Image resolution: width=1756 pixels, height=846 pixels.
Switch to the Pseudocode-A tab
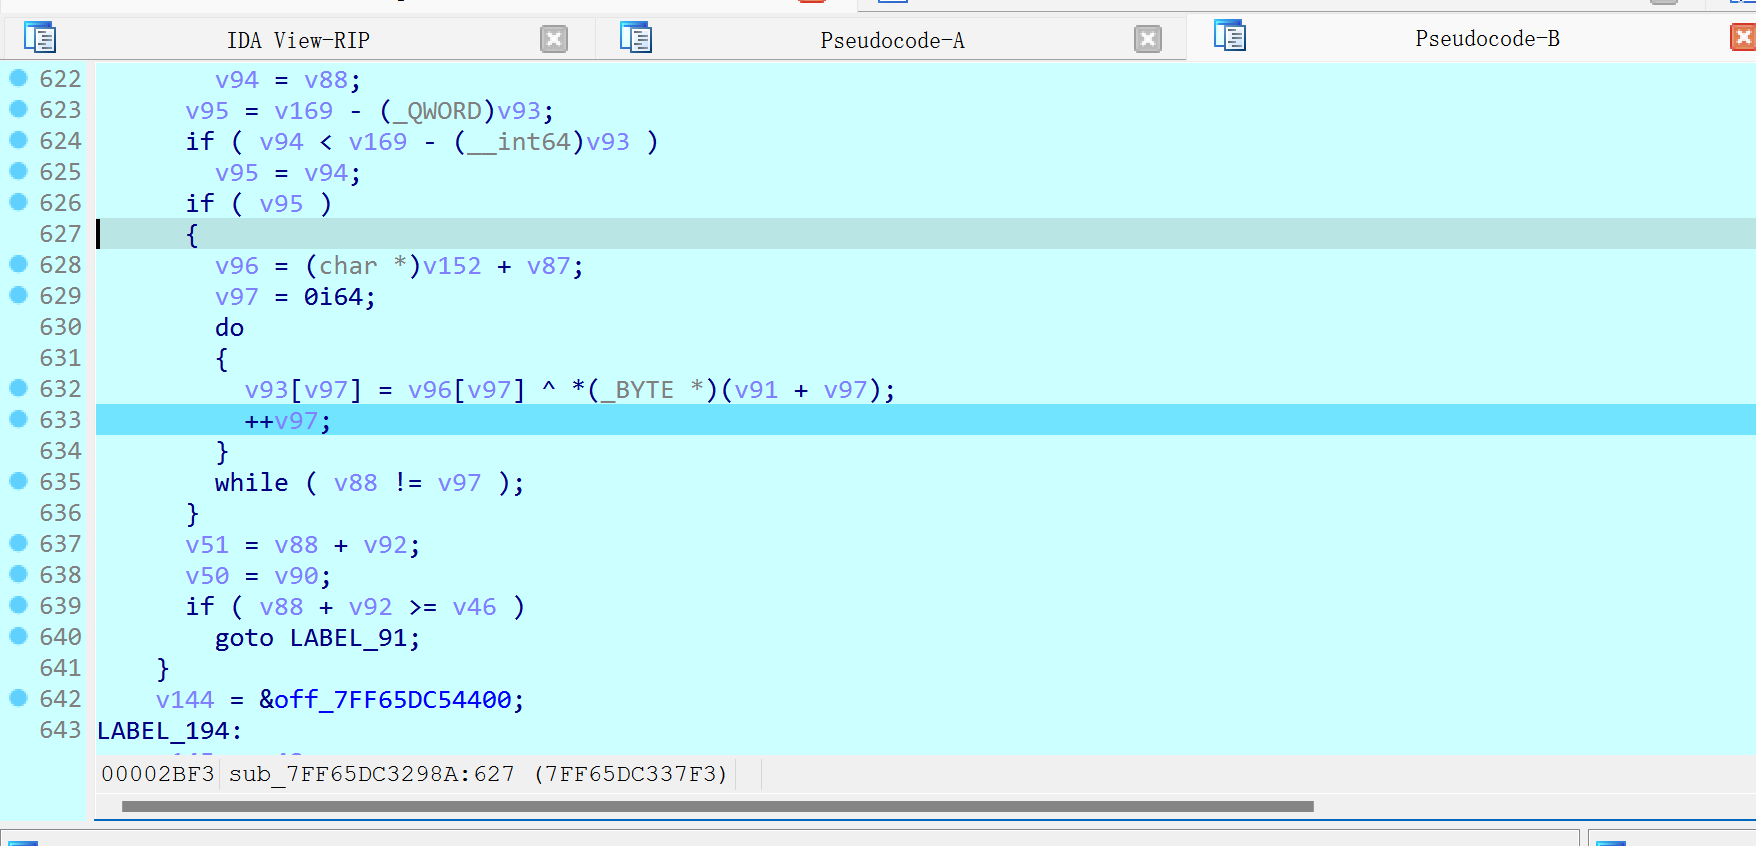coord(892,40)
